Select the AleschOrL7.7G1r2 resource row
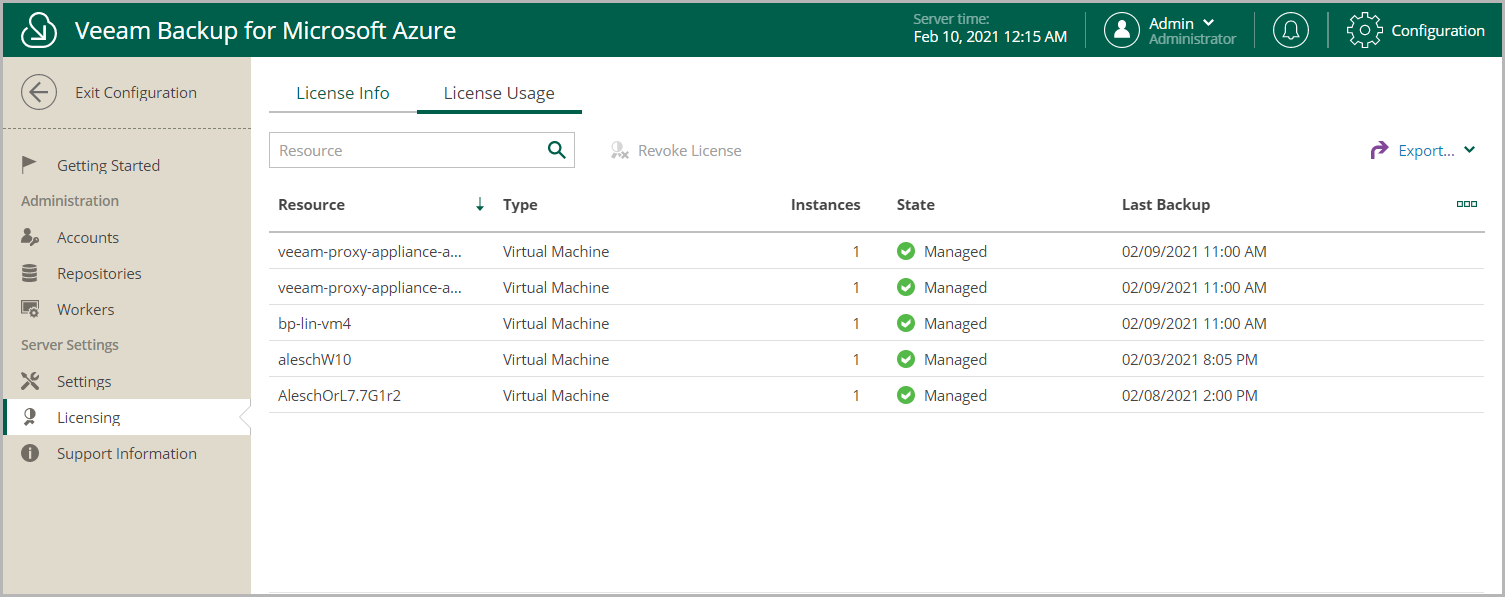Image resolution: width=1505 pixels, height=597 pixels. click(x=876, y=395)
